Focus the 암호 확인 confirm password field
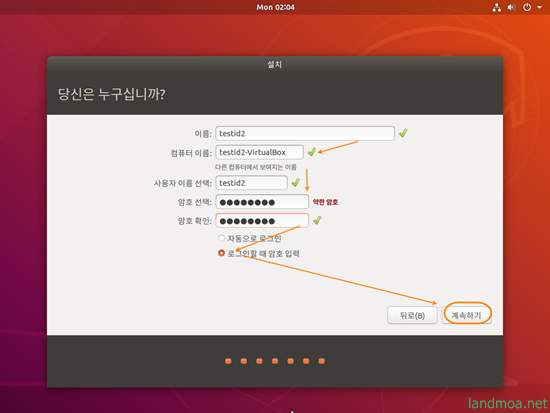This screenshot has width=550, height=413. 262,221
